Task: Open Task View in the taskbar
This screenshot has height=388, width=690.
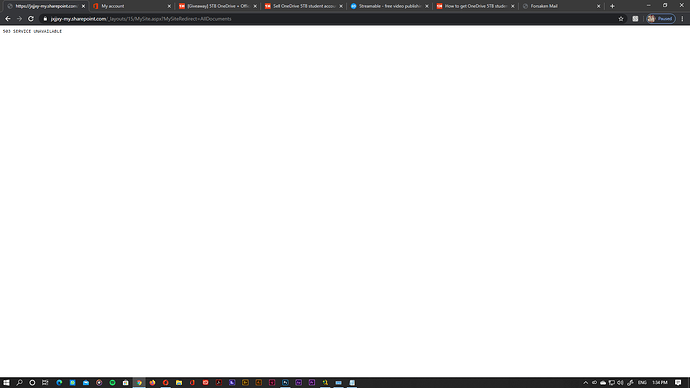Action: (45, 383)
